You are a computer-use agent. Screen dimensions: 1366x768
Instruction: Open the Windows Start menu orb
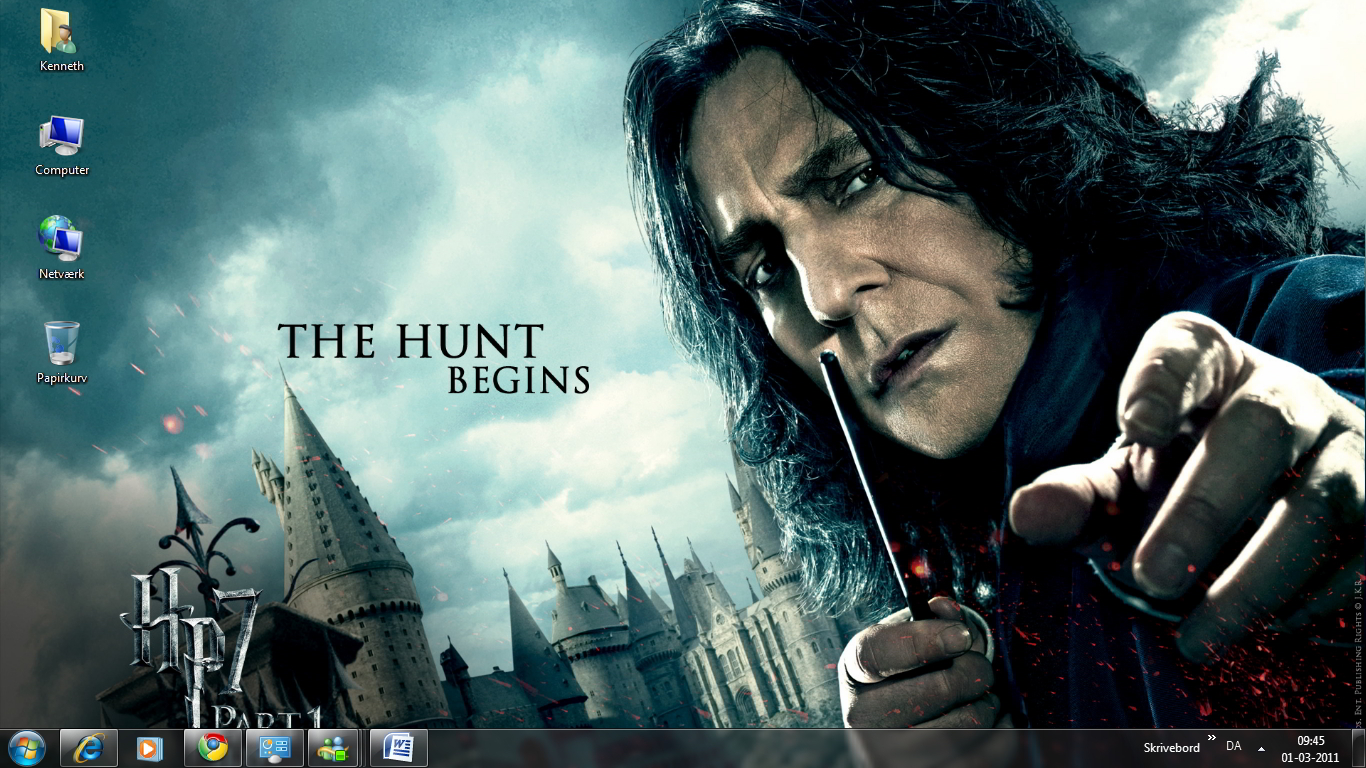click(x=26, y=748)
